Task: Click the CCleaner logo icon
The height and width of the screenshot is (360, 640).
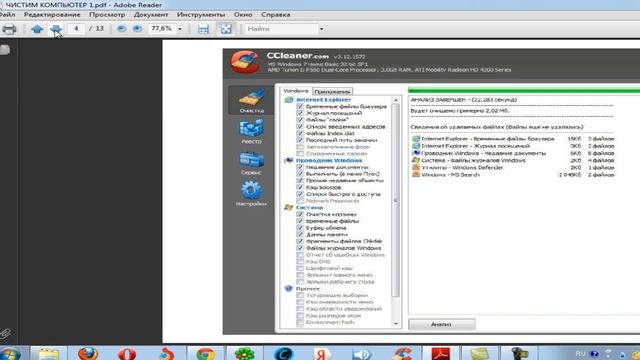Action: point(245,62)
